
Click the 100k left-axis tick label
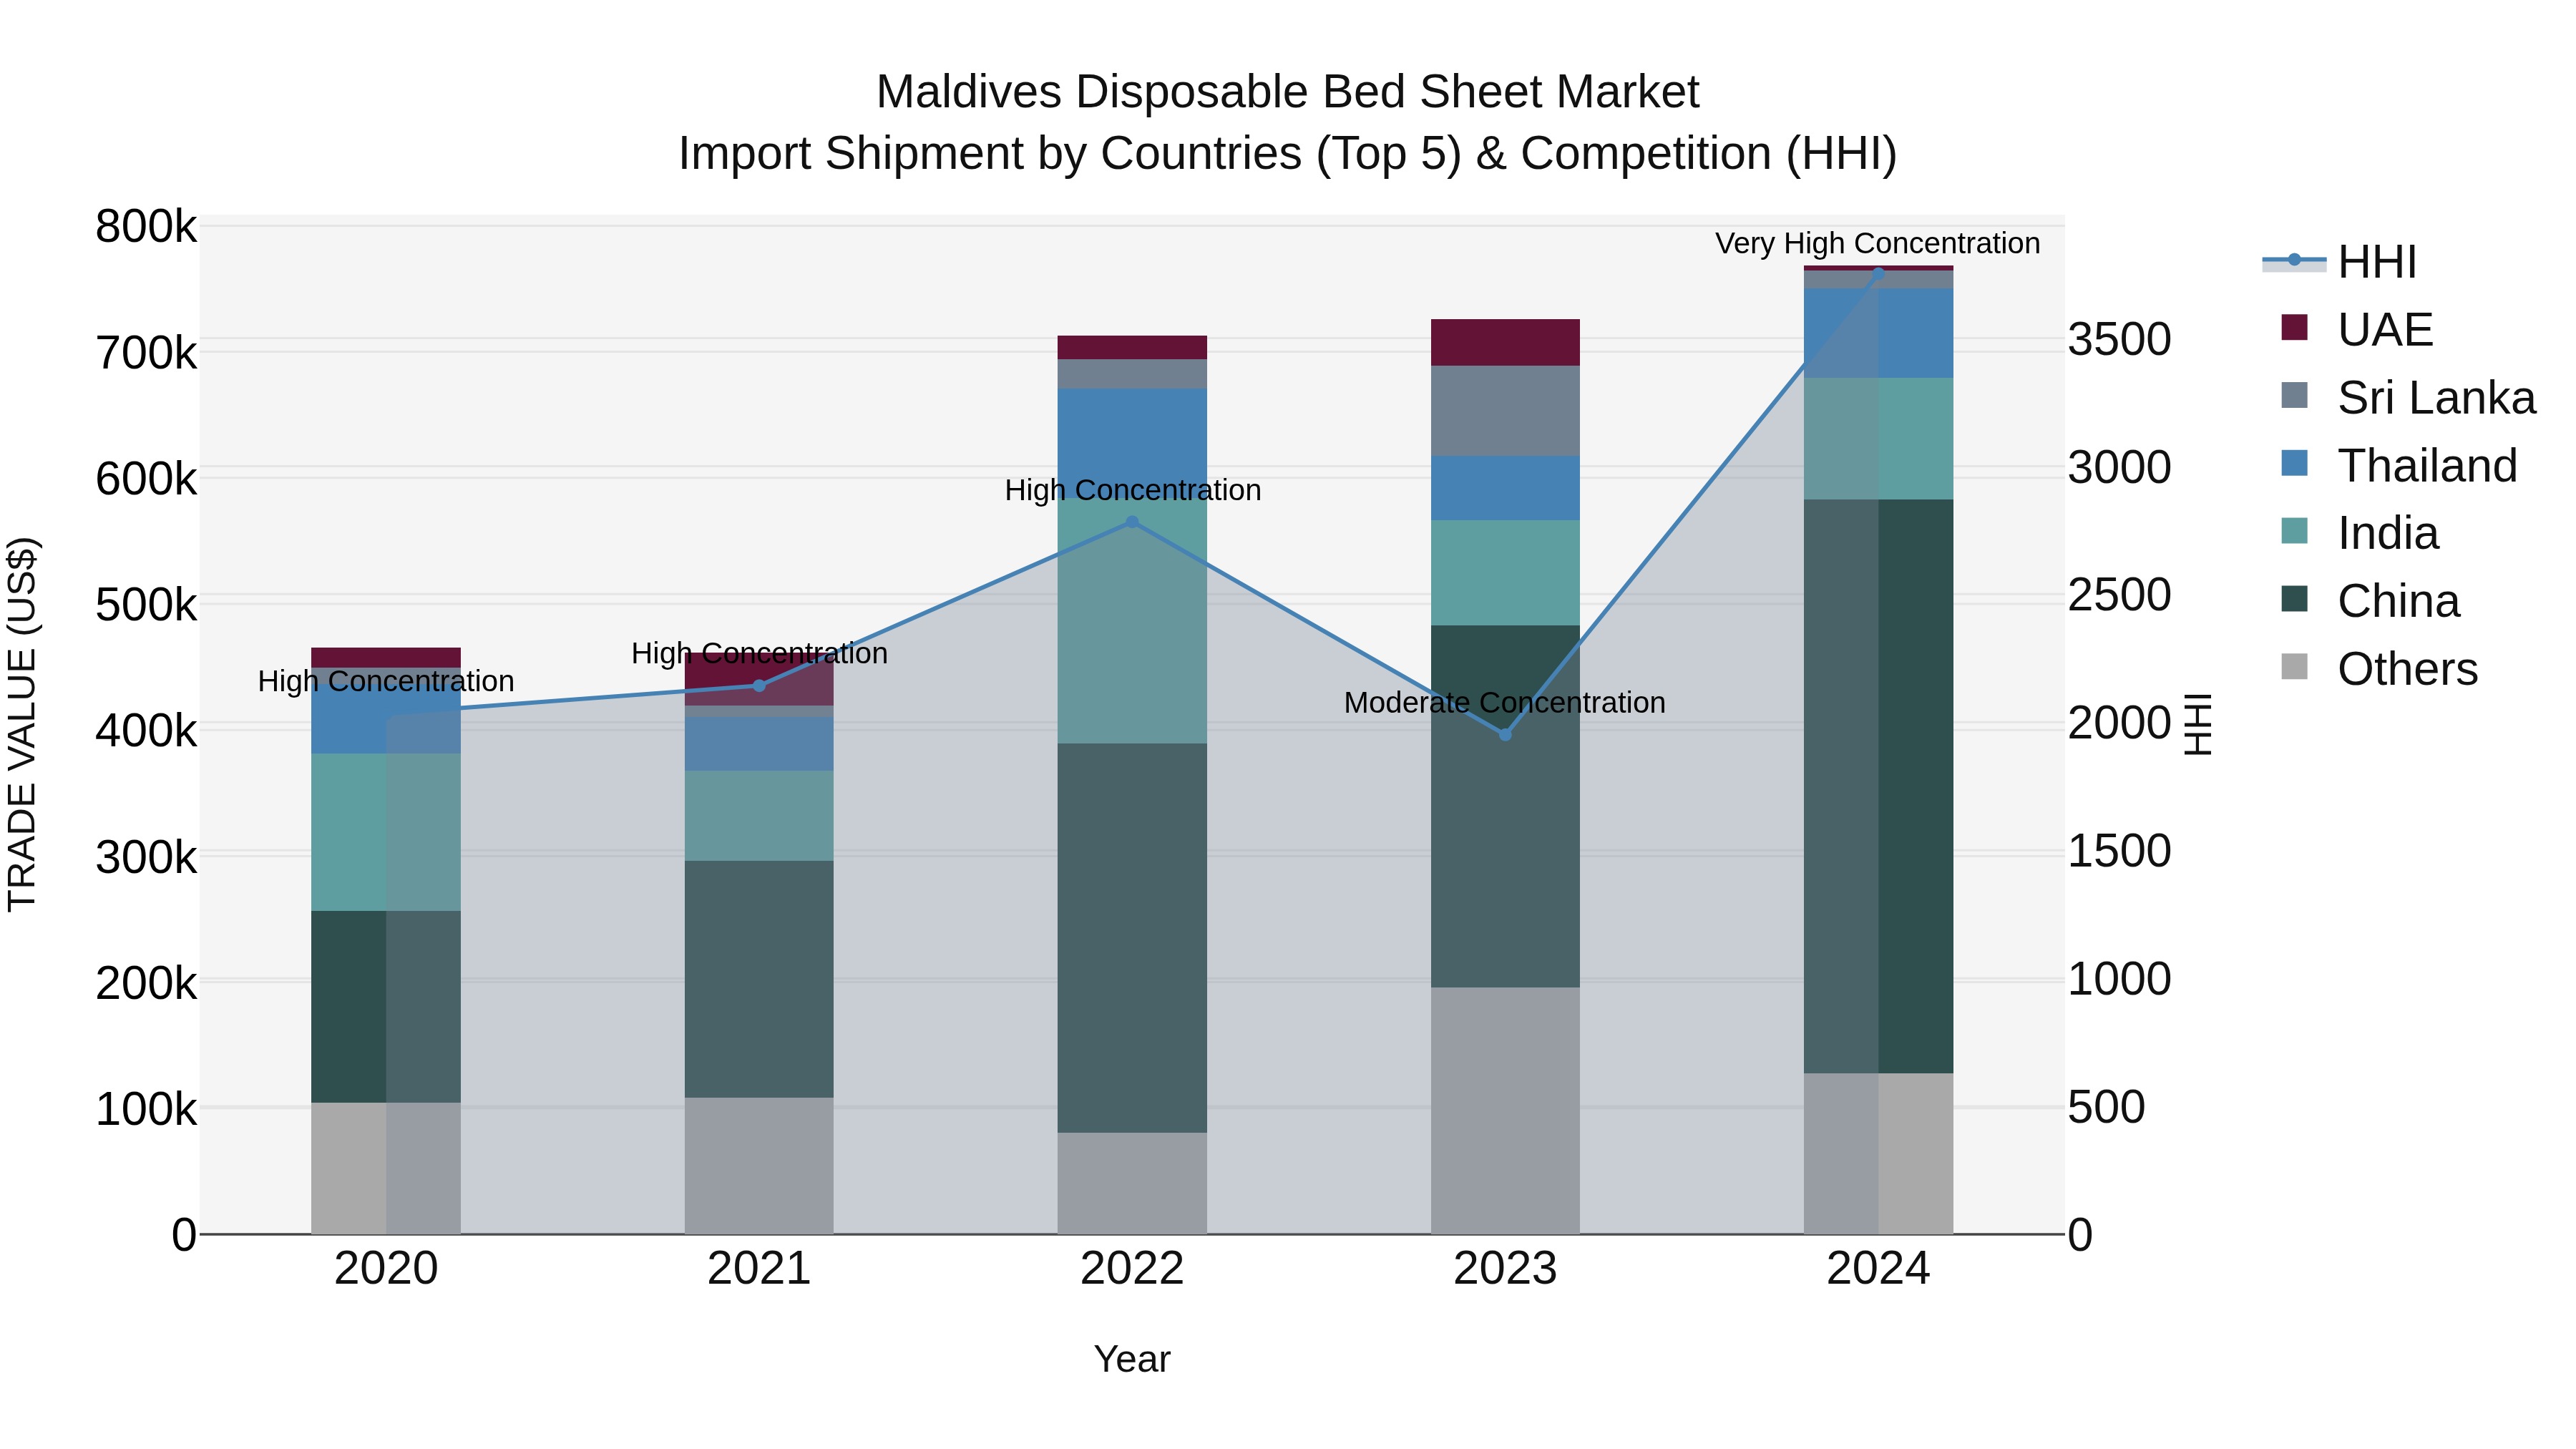click(x=146, y=1109)
